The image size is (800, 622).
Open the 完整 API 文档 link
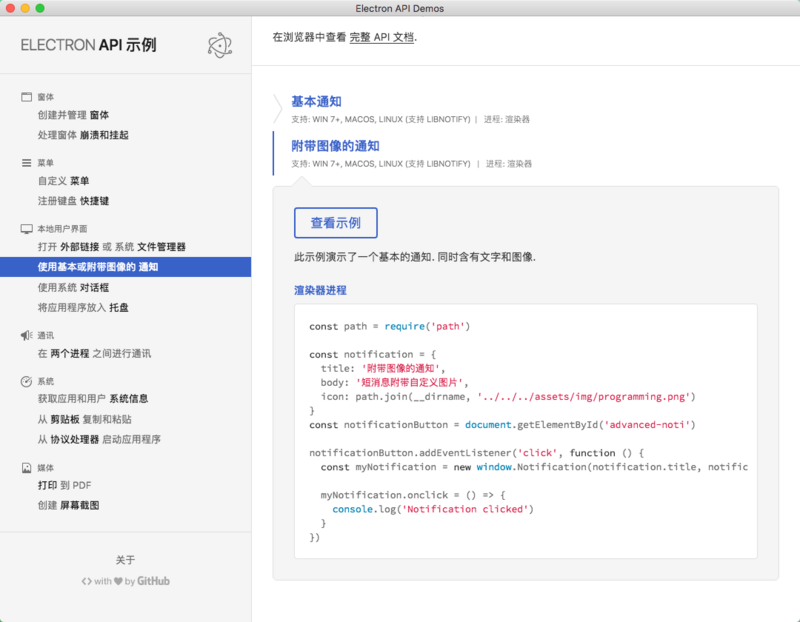click(x=382, y=37)
